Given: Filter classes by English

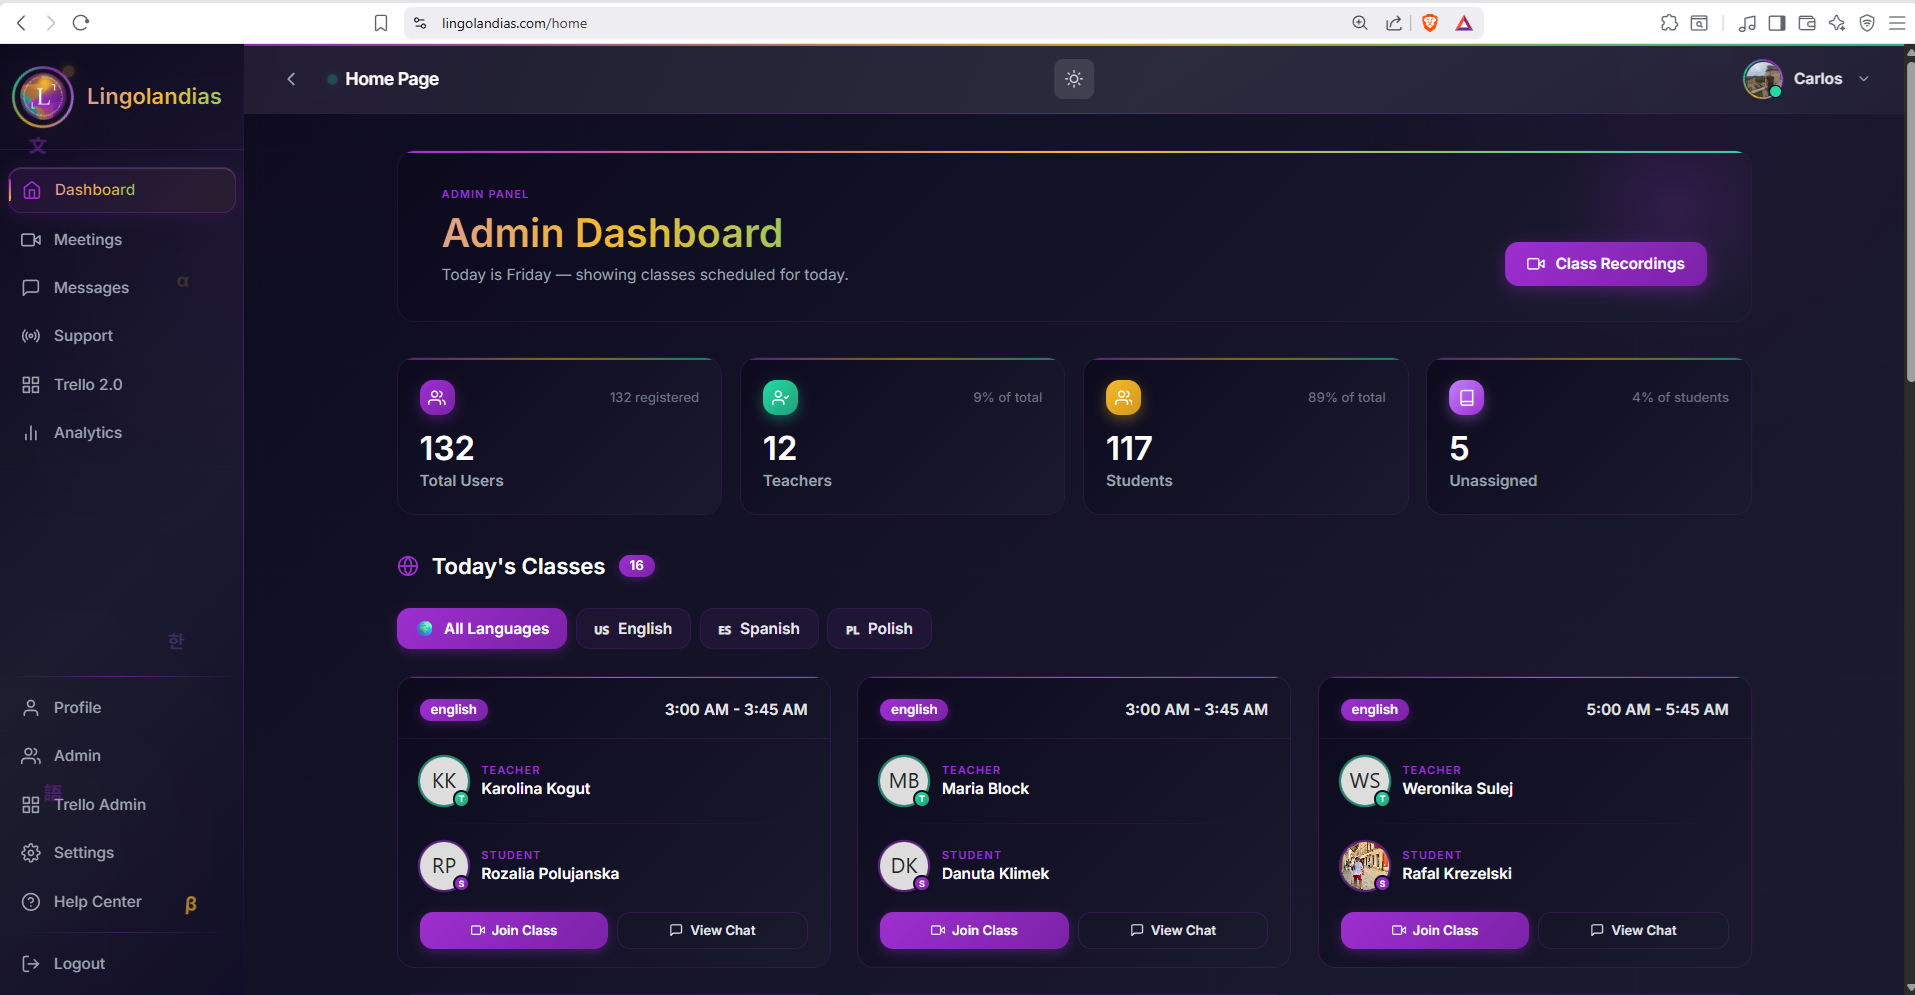Looking at the screenshot, I should tap(633, 629).
